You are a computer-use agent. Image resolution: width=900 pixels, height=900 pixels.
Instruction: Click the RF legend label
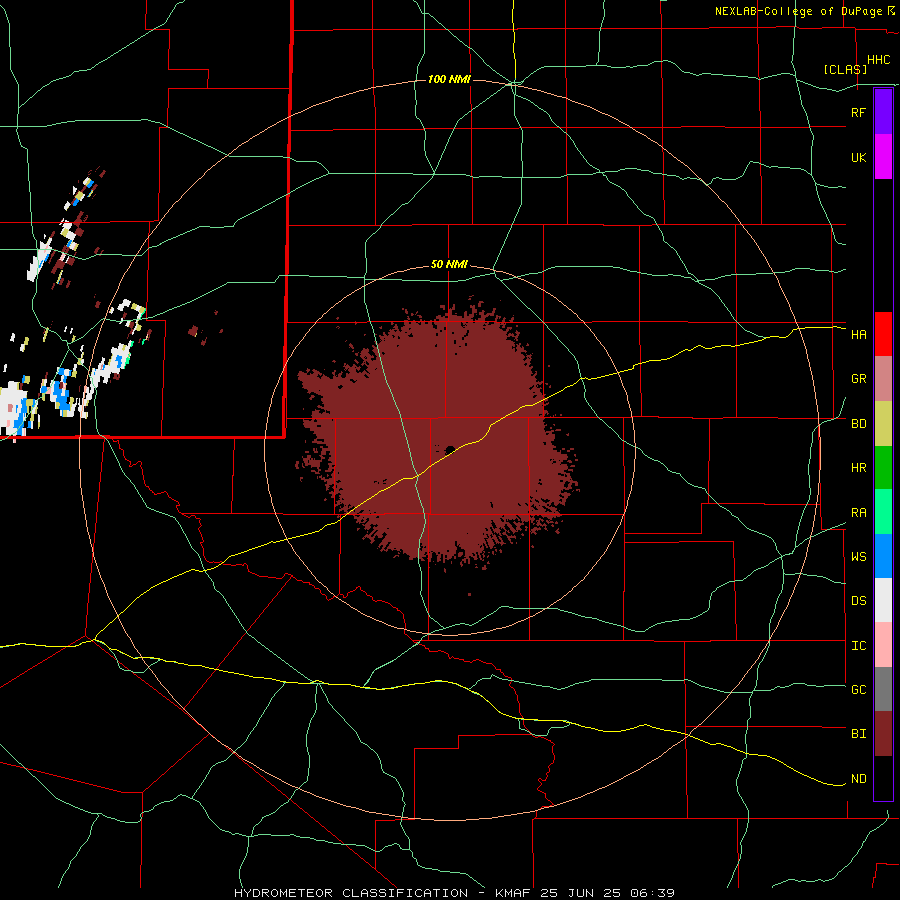pyautogui.click(x=858, y=112)
